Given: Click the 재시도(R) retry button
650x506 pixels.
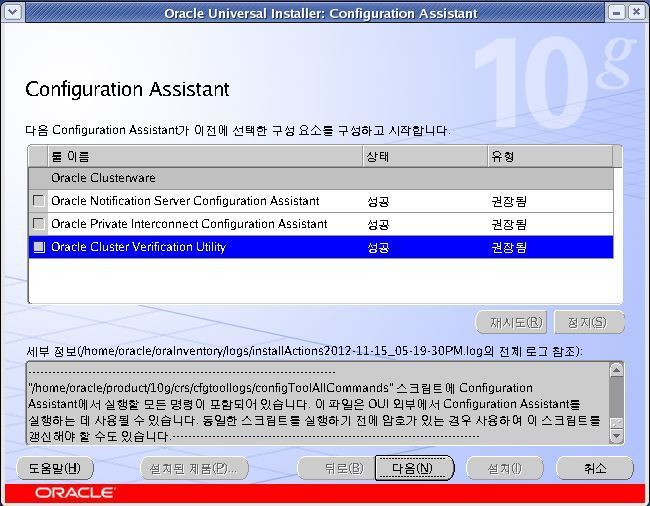Looking at the screenshot, I should point(511,322).
